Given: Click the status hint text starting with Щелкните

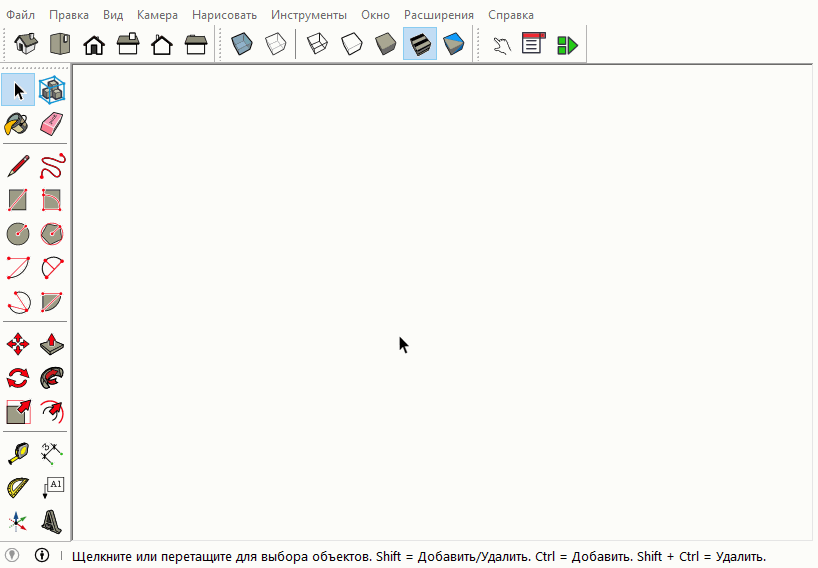Looking at the screenshot, I should [419, 557].
